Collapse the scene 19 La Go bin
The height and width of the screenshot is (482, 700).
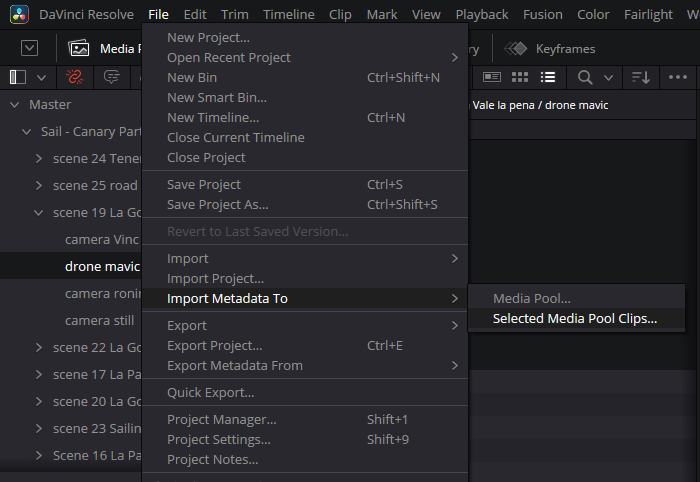point(38,212)
